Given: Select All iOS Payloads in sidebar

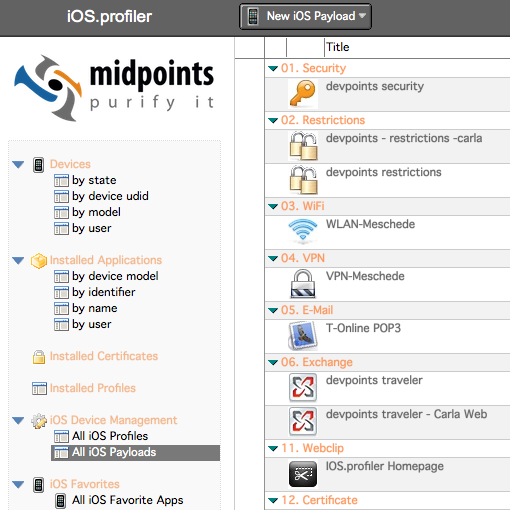Looking at the screenshot, I should coord(135,453).
